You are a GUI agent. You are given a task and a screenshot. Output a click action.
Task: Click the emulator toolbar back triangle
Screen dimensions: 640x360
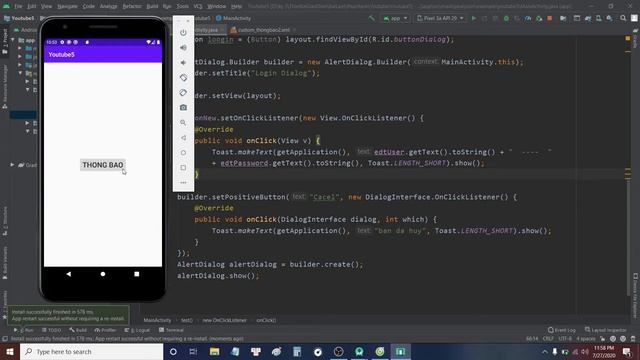coord(183,138)
